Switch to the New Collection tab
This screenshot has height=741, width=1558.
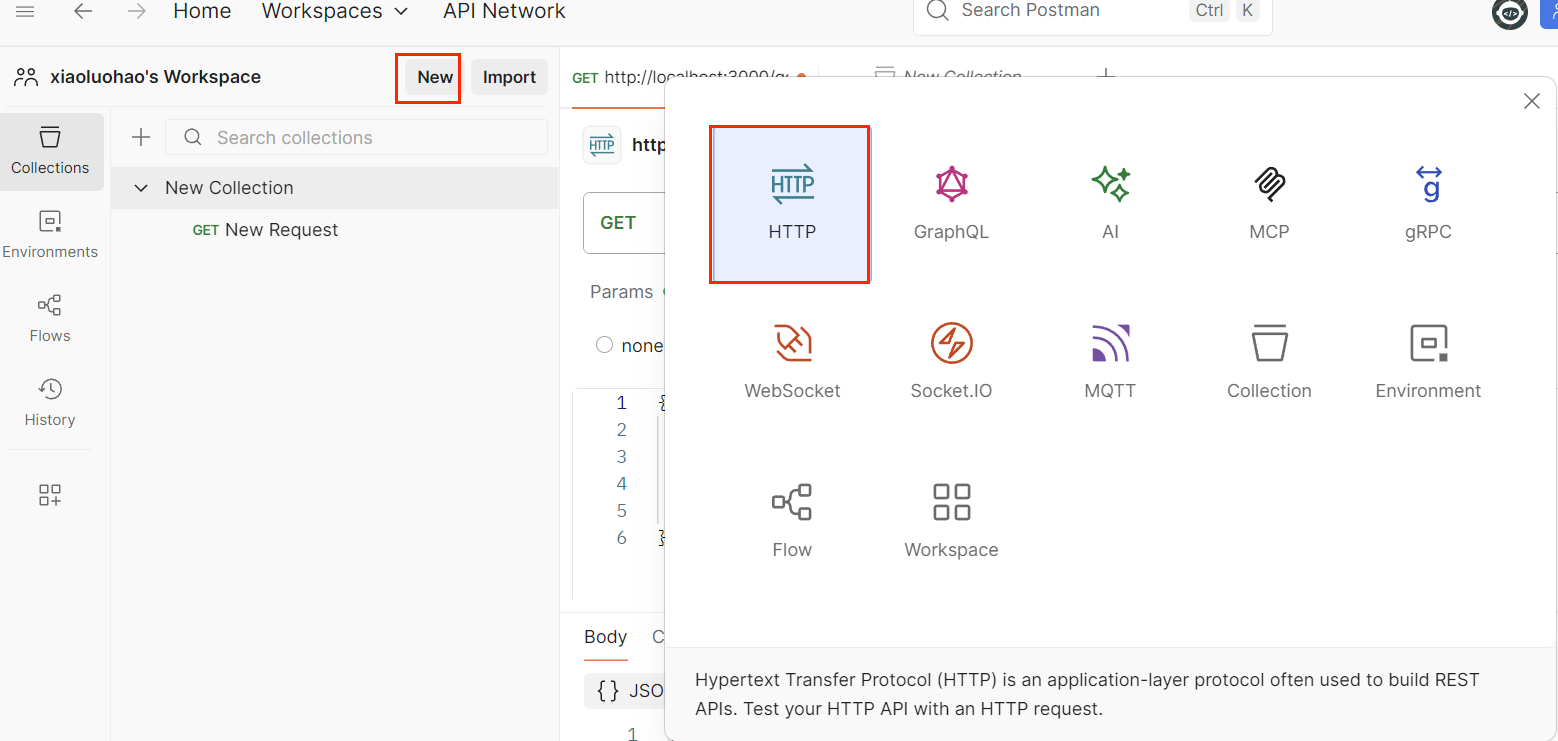[x=947, y=77]
